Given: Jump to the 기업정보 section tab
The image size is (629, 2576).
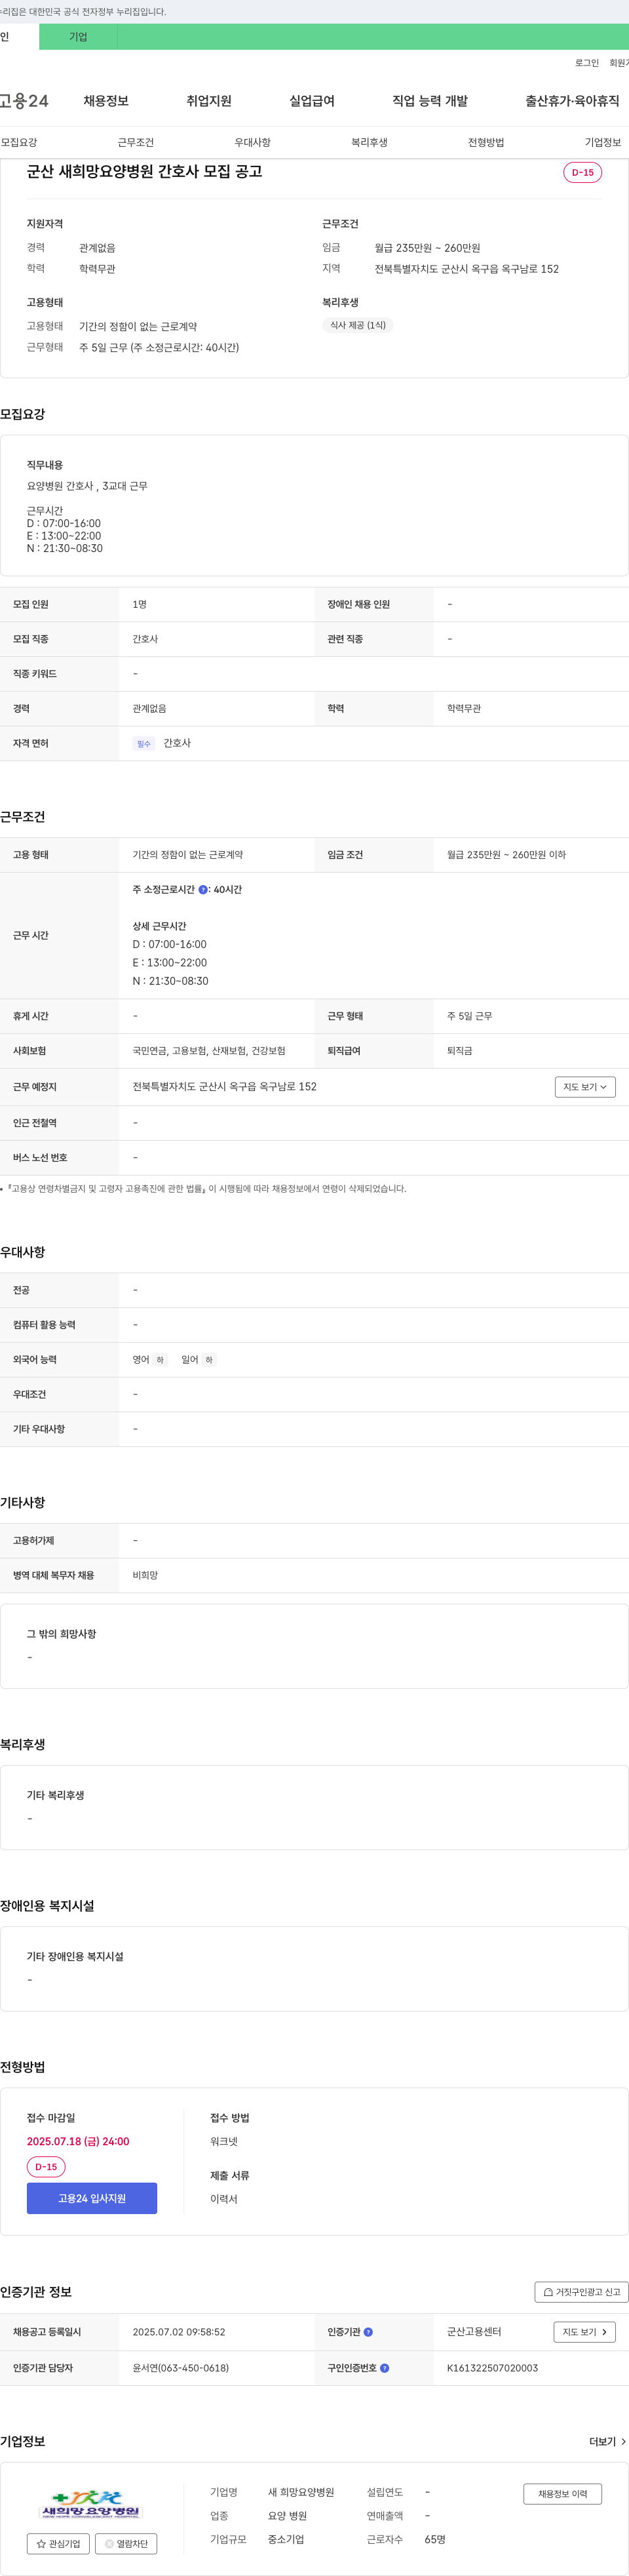Looking at the screenshot, I should pyautogui.click(x=603, y=142).
